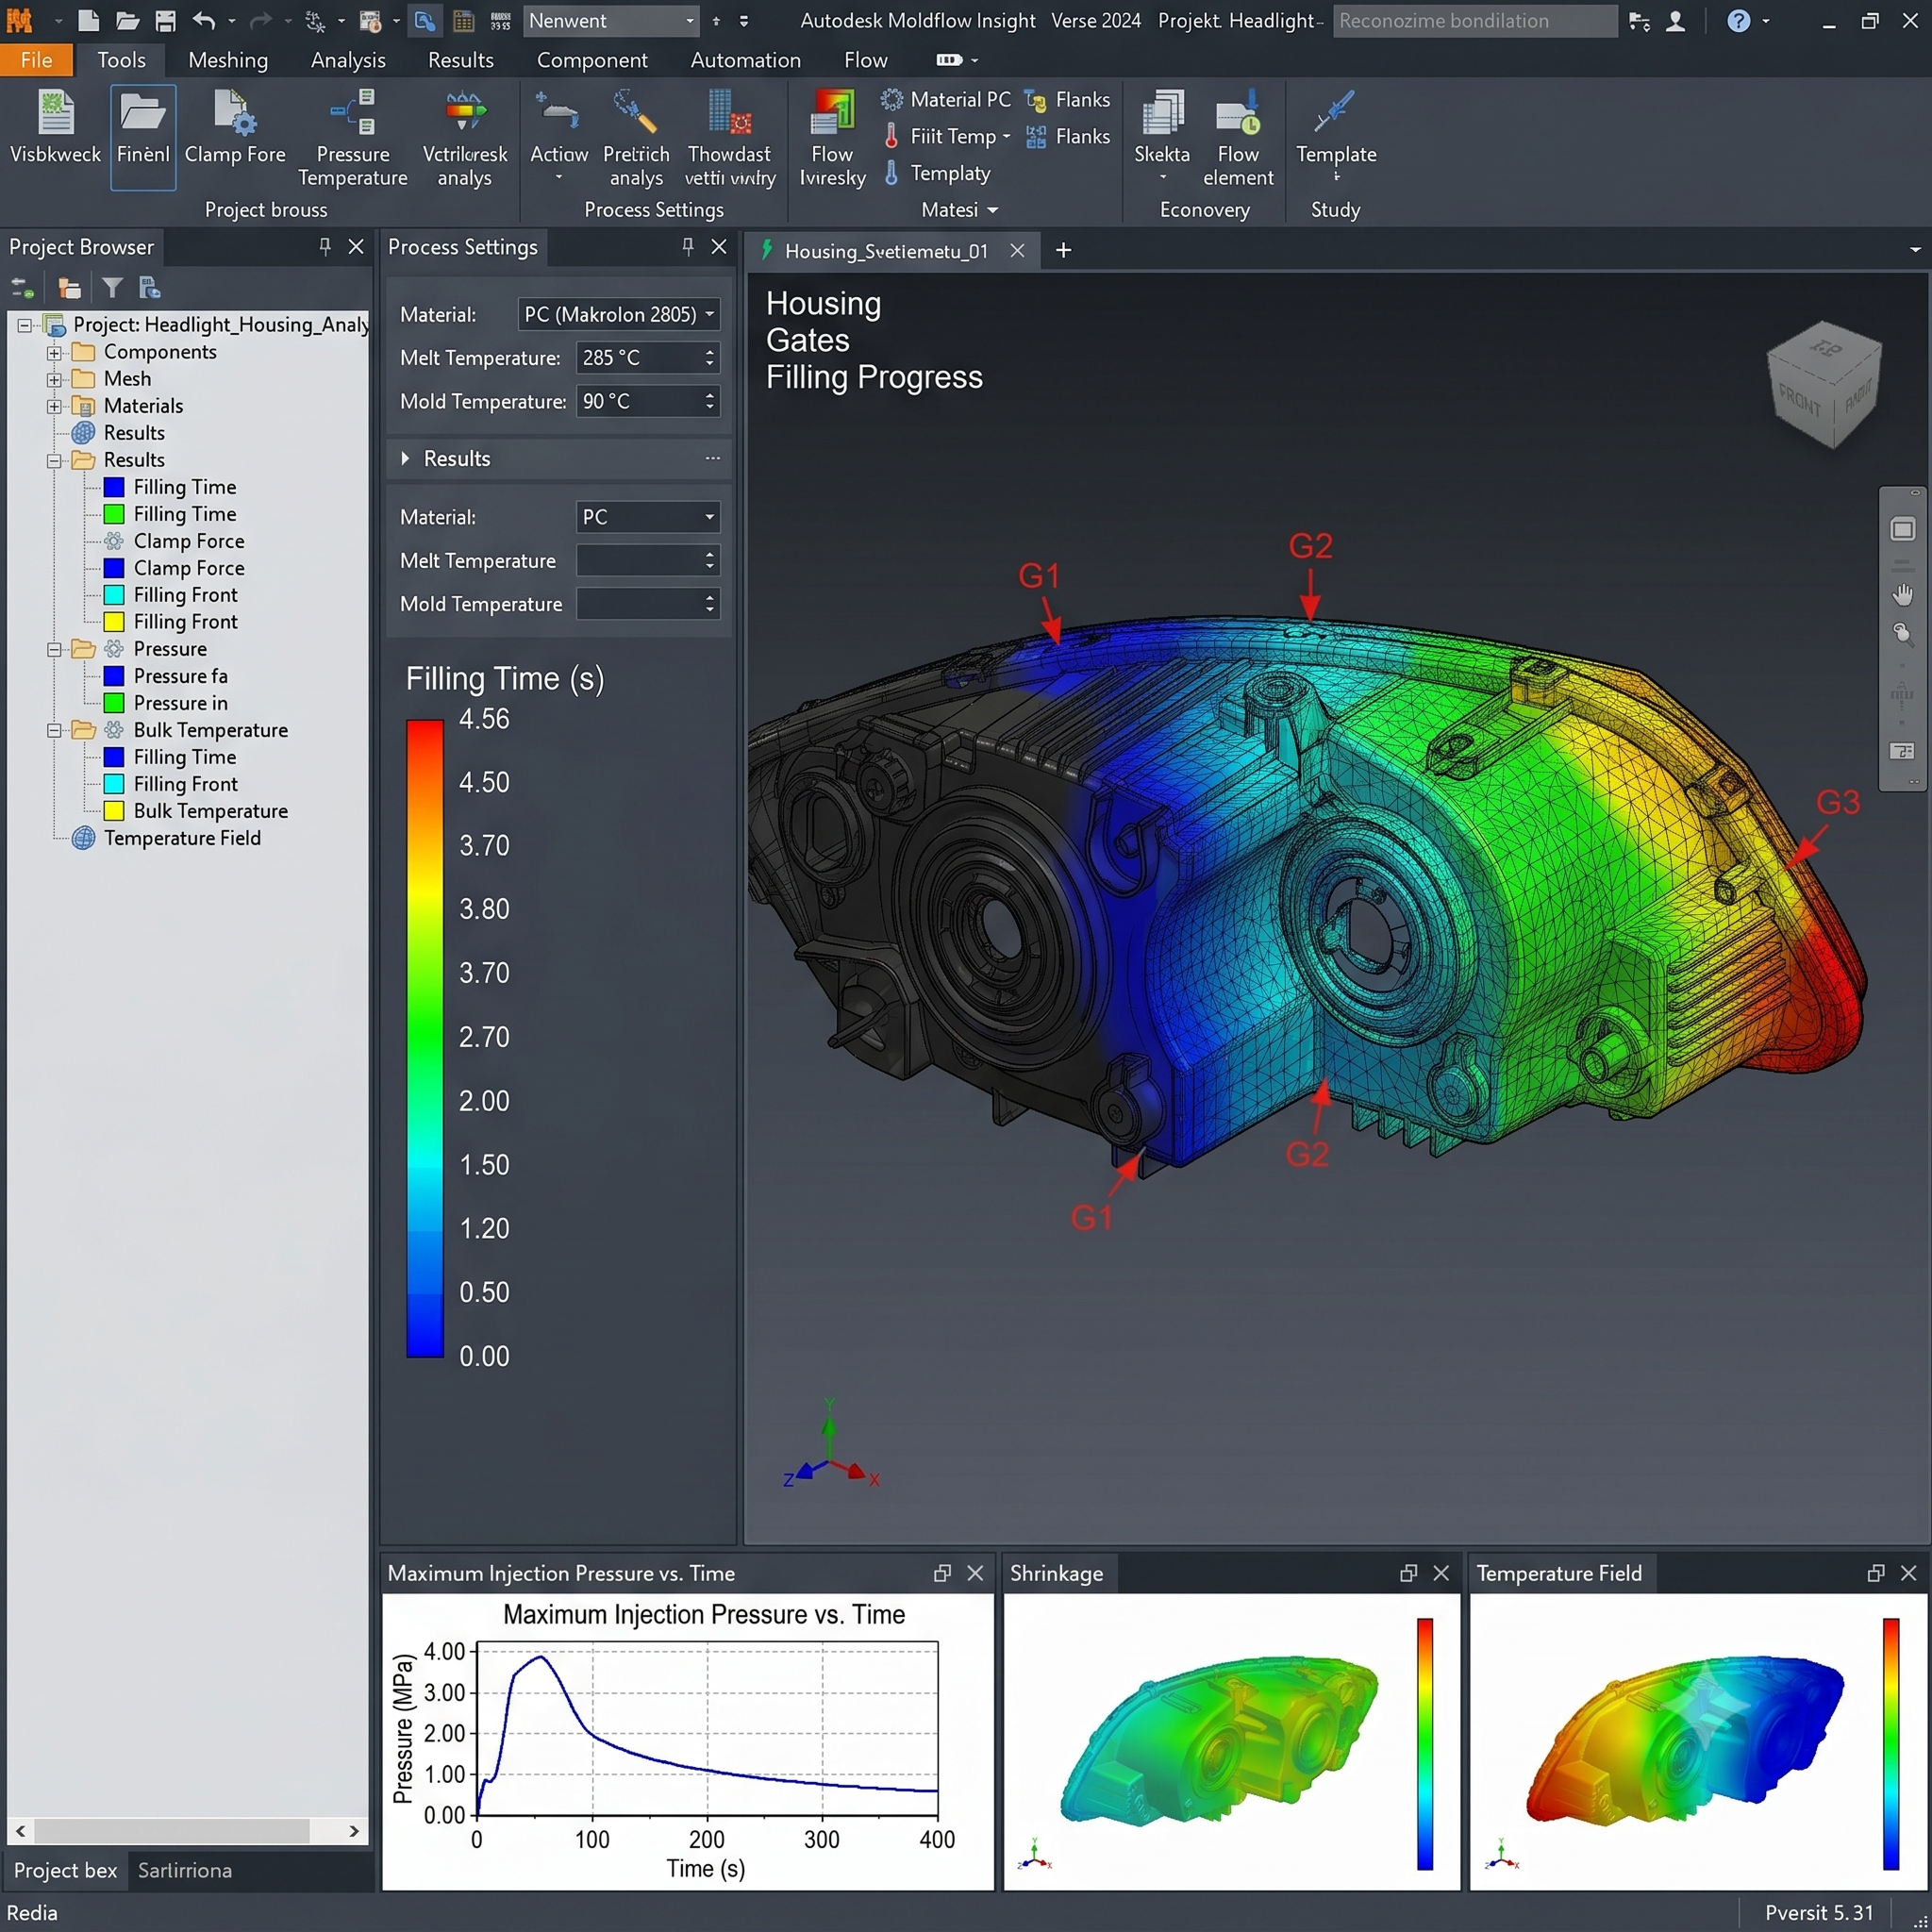Pin the Process Settings panel
The image size is (1932, 1932).
(688, 246)
